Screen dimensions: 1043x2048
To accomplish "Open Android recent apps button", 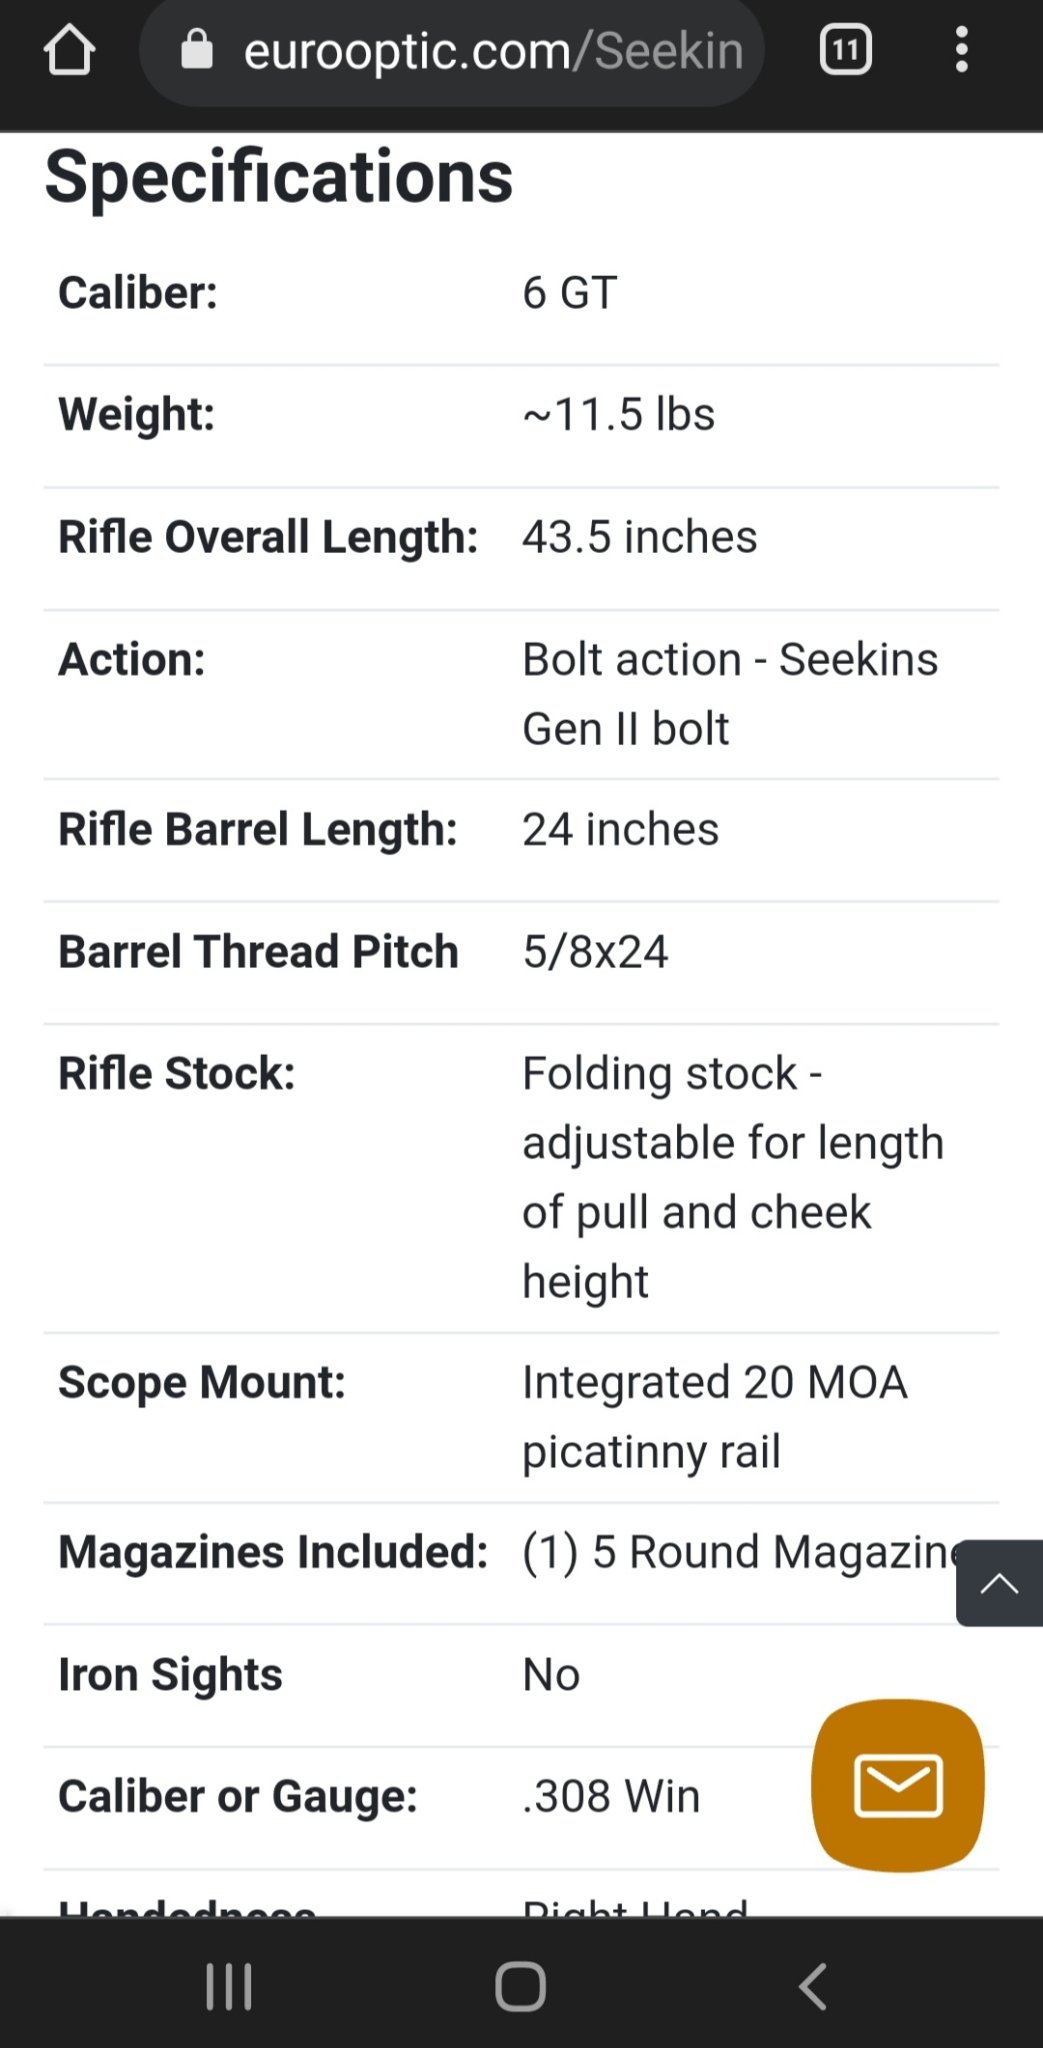I will click(x=229, y=1986).
